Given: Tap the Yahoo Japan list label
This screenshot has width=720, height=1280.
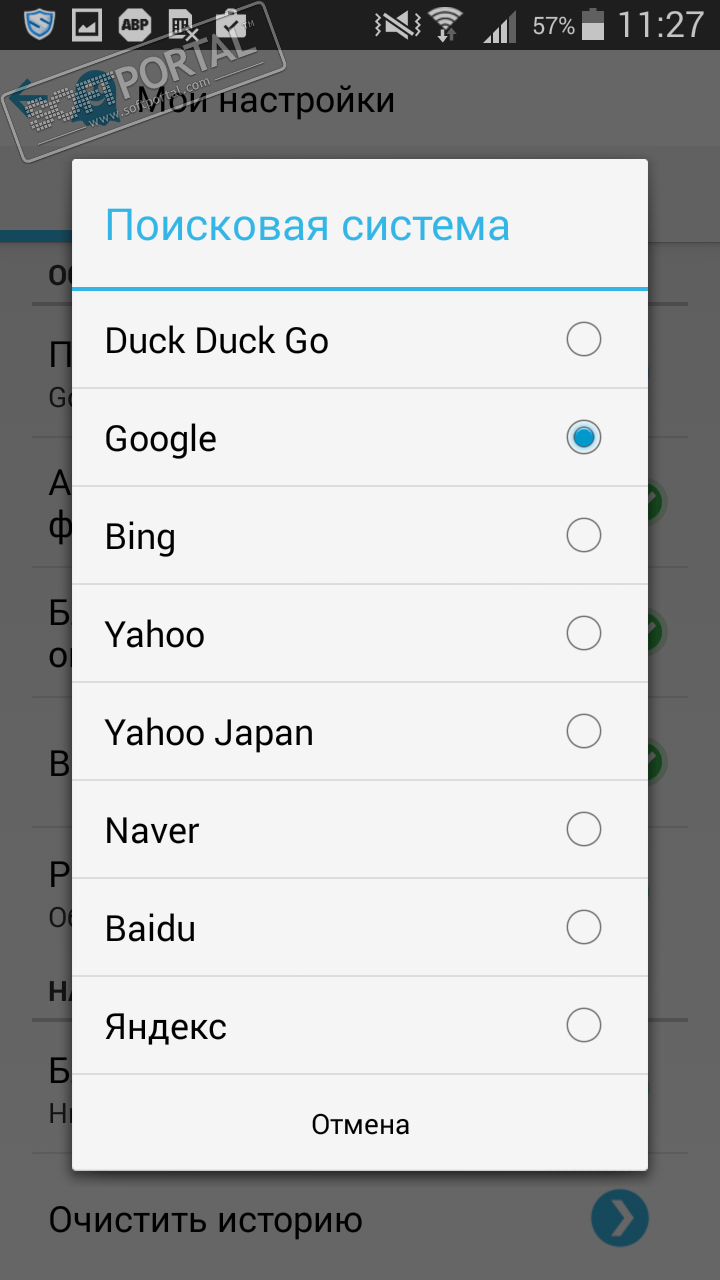Looking at the screenshot, I should pos(209,733).
